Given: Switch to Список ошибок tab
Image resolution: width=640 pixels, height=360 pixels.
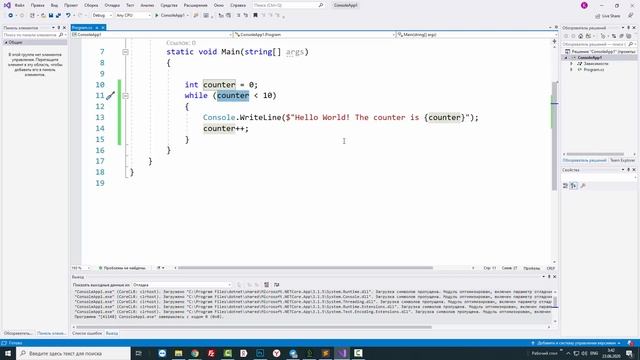Looking at the screenshot, I should click(x=87, y=333).
